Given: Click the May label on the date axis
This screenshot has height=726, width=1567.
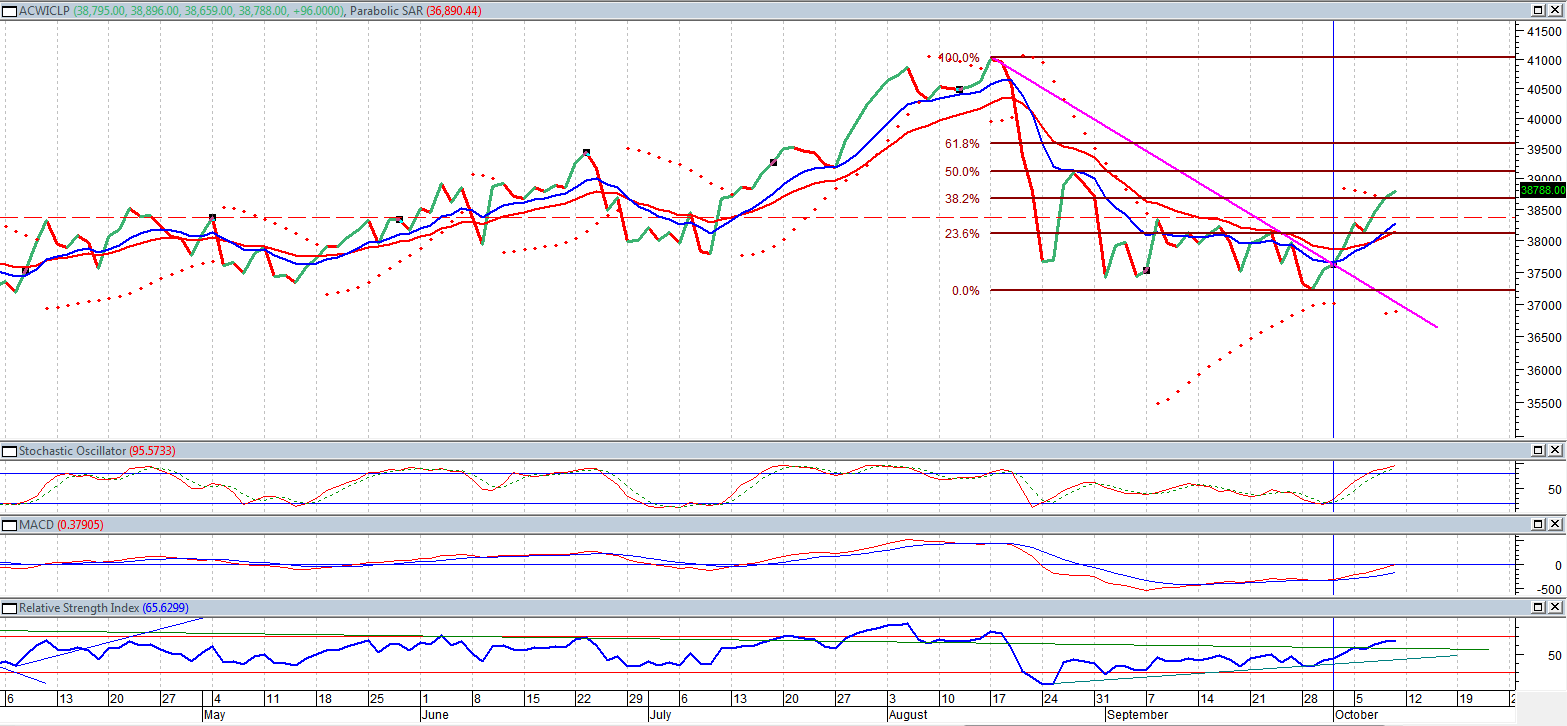Looking at the screenshot, I should 215,715.
